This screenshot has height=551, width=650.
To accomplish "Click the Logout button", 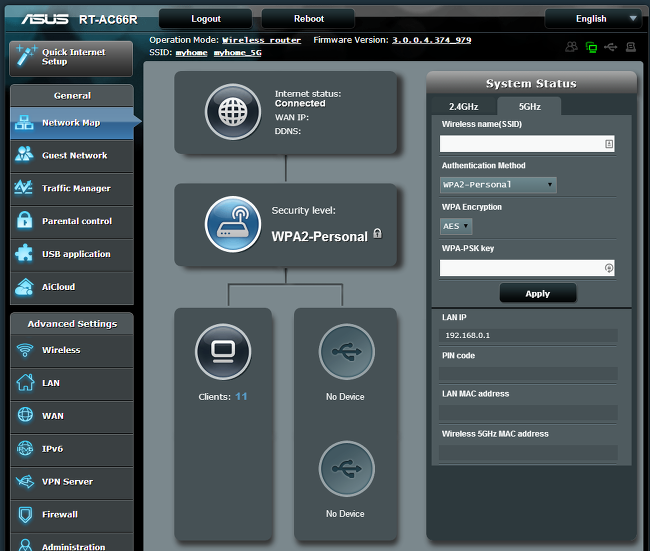I will [x=206, y=19].
